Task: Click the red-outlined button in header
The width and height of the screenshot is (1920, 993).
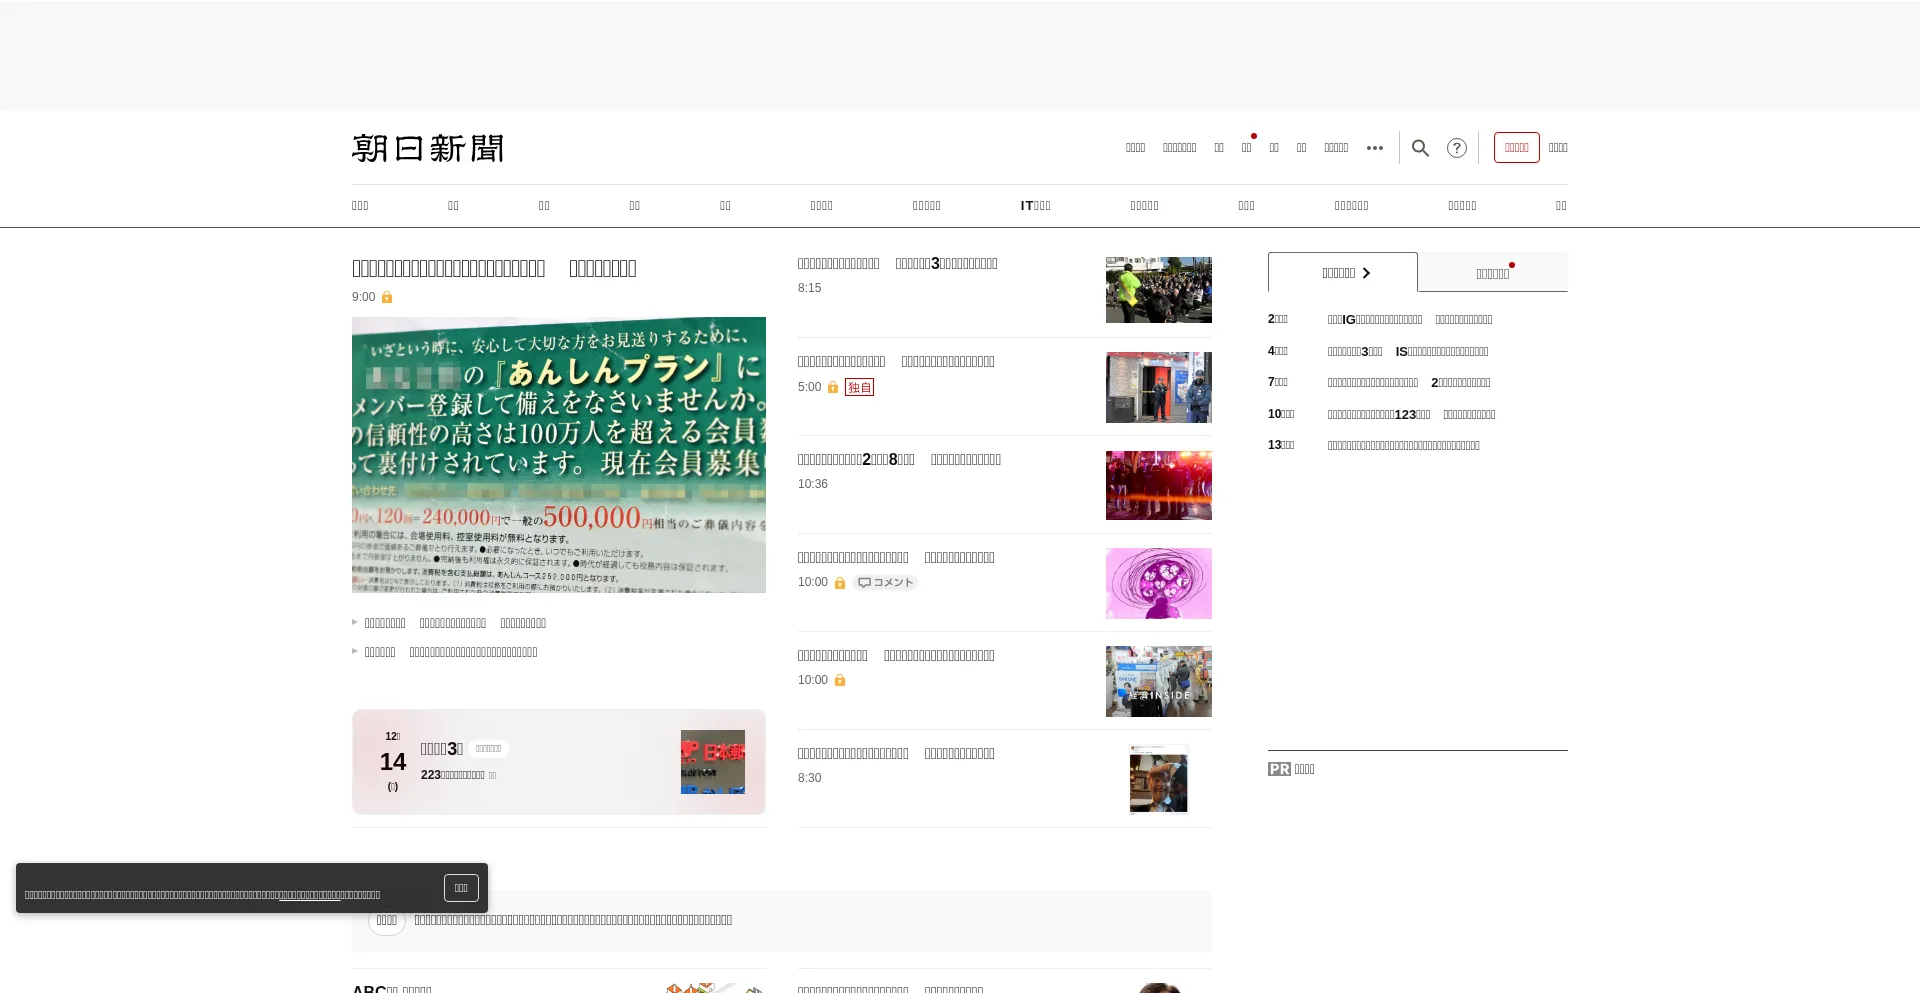Action: click(x=1516, y=148)
